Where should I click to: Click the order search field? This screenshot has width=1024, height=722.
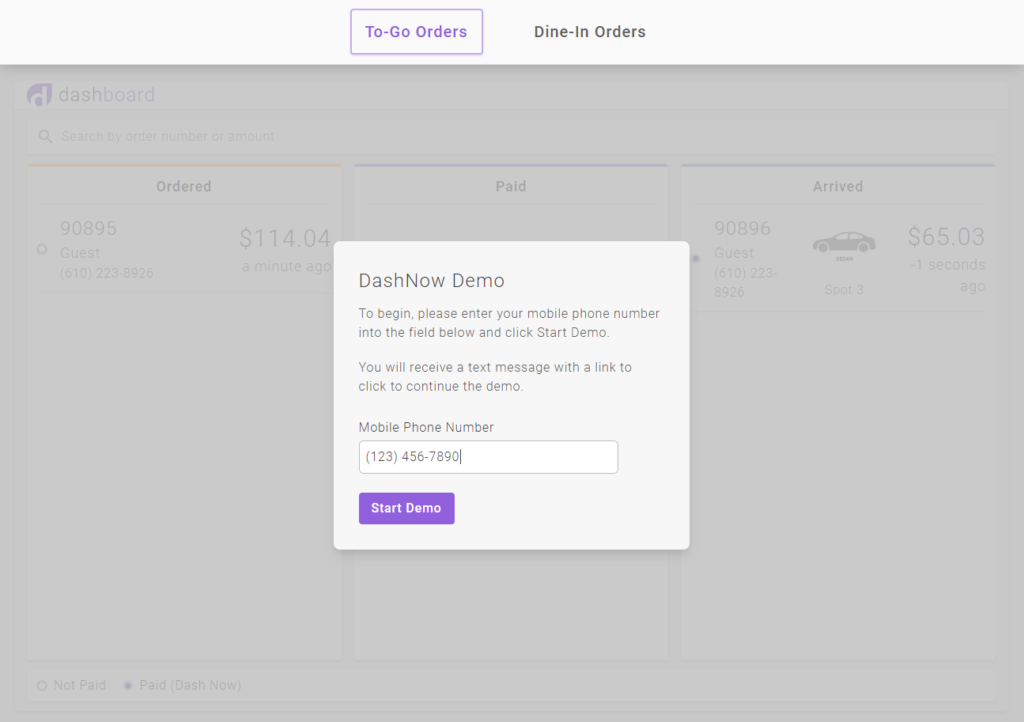(511, 136)
